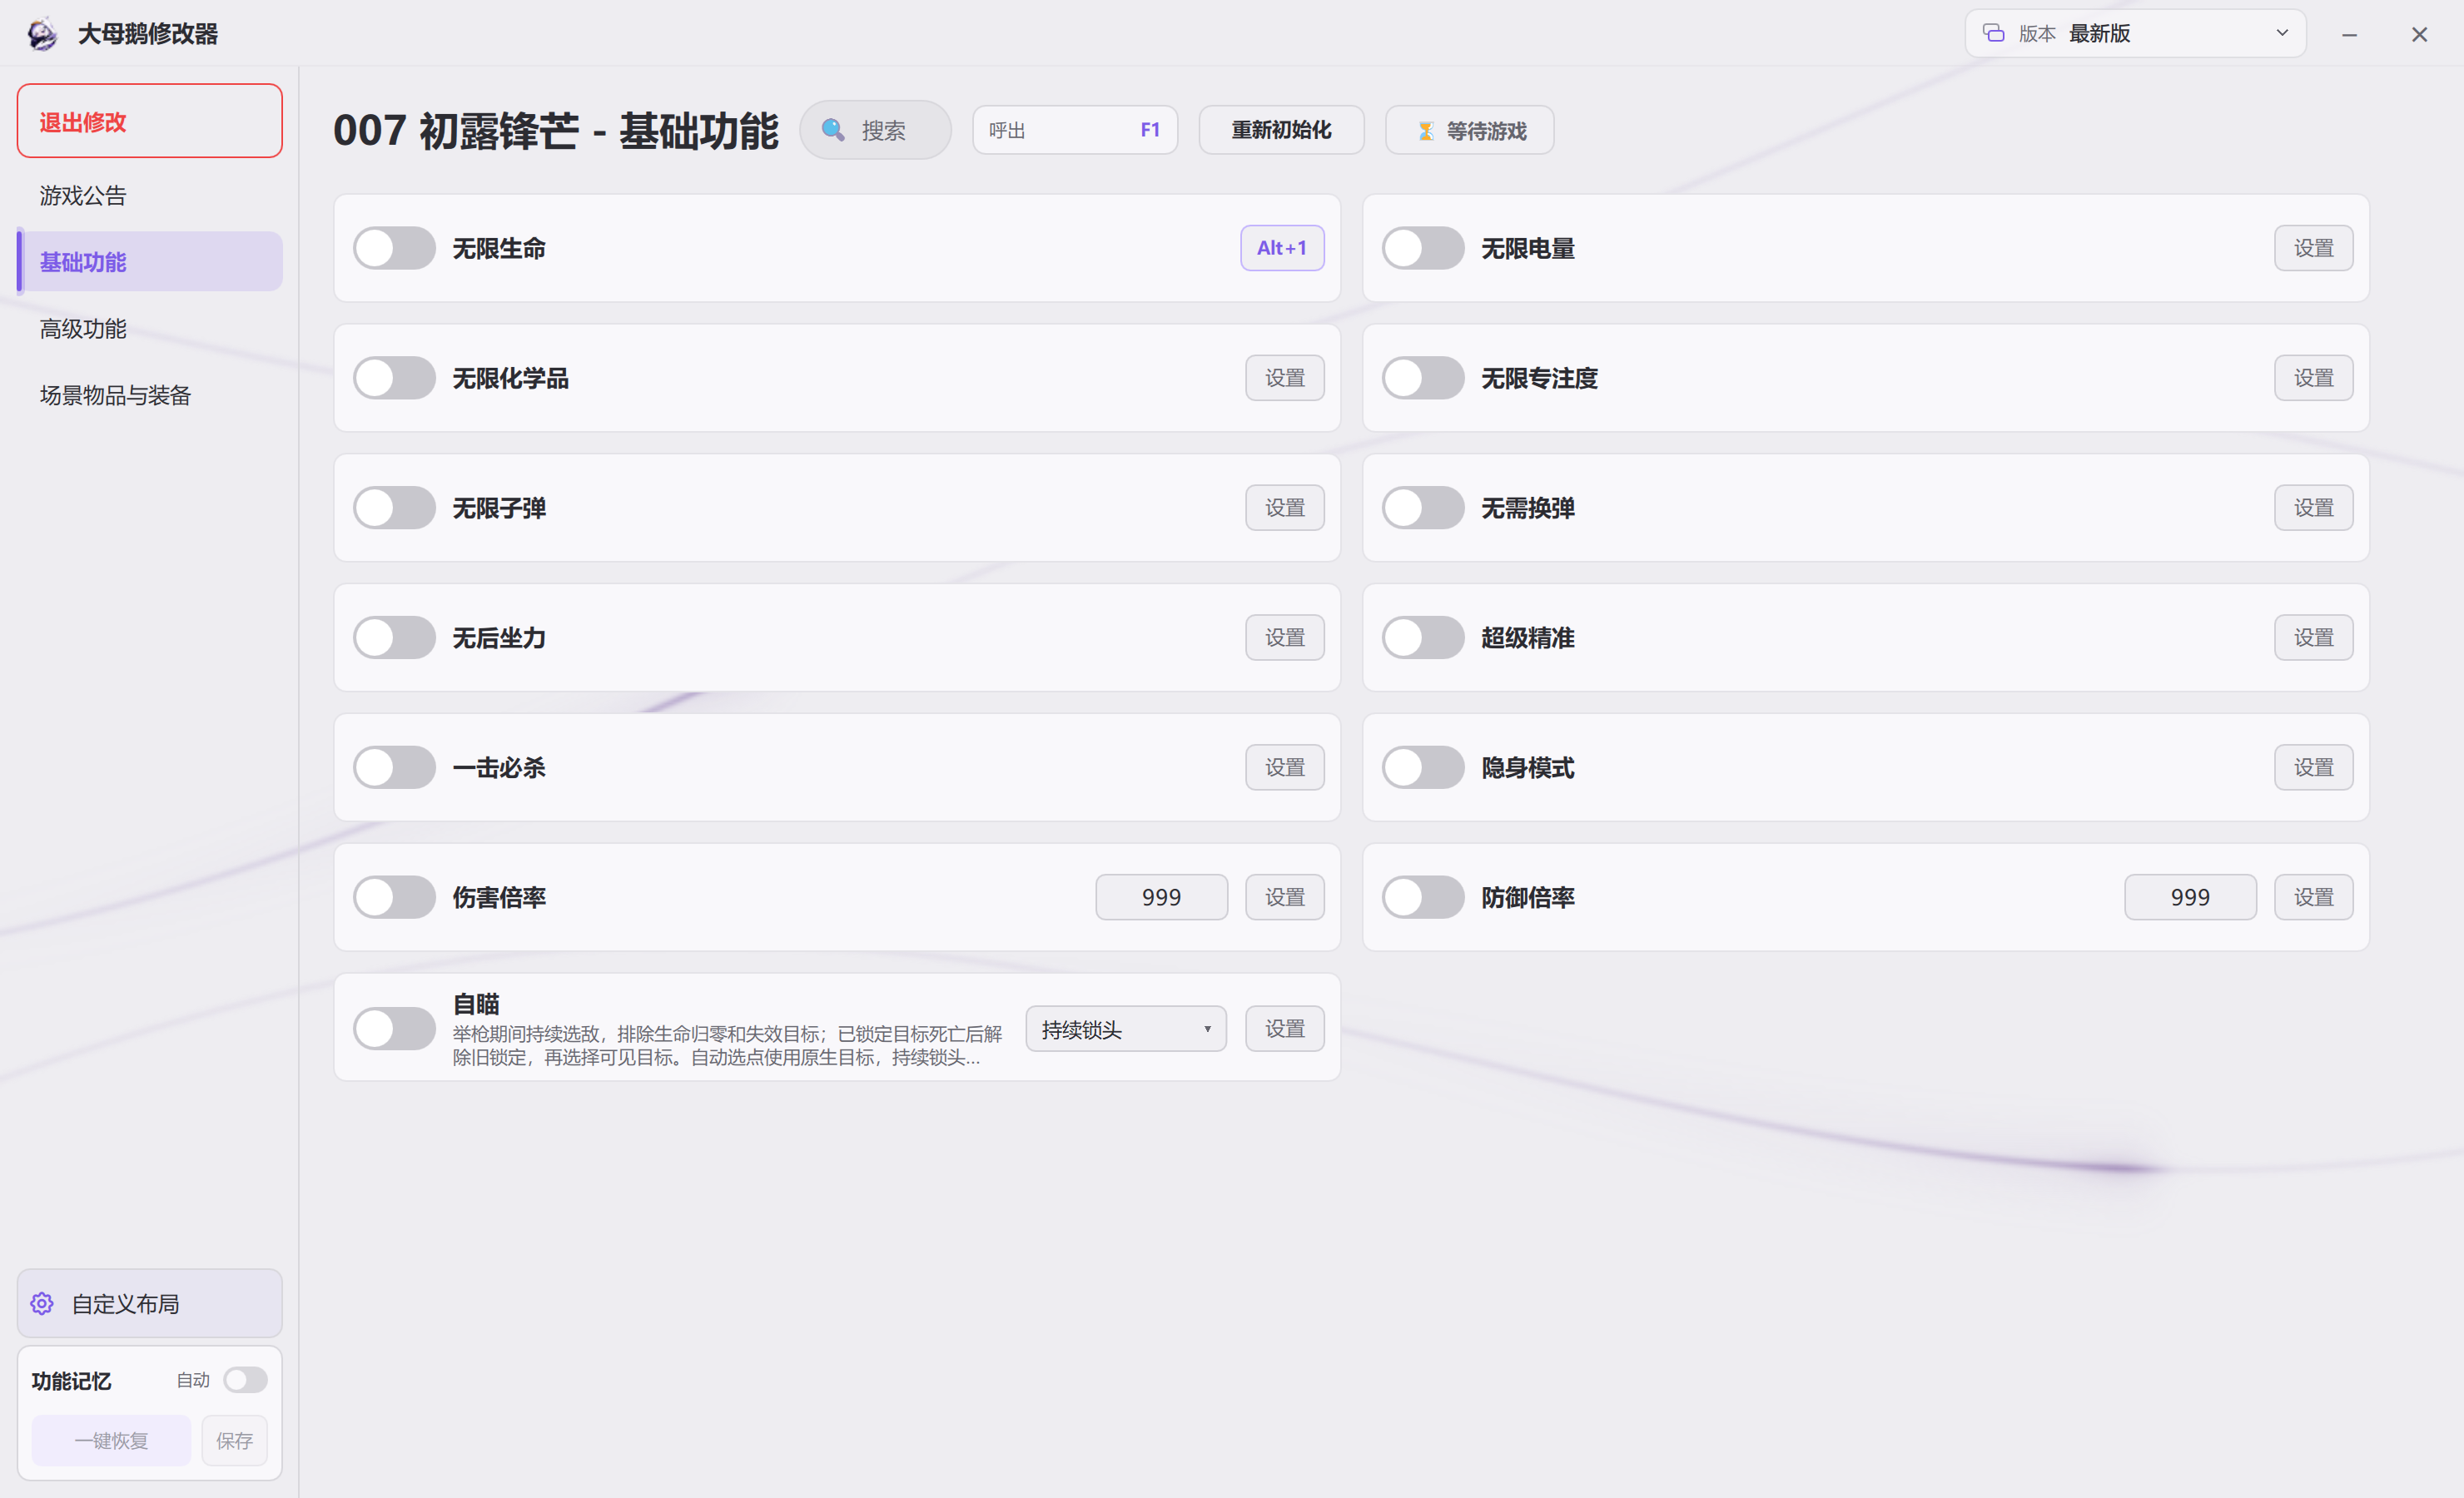Click the 退出修改 button
This screenshot has width=2464, height=1498.
pos(150,121)
